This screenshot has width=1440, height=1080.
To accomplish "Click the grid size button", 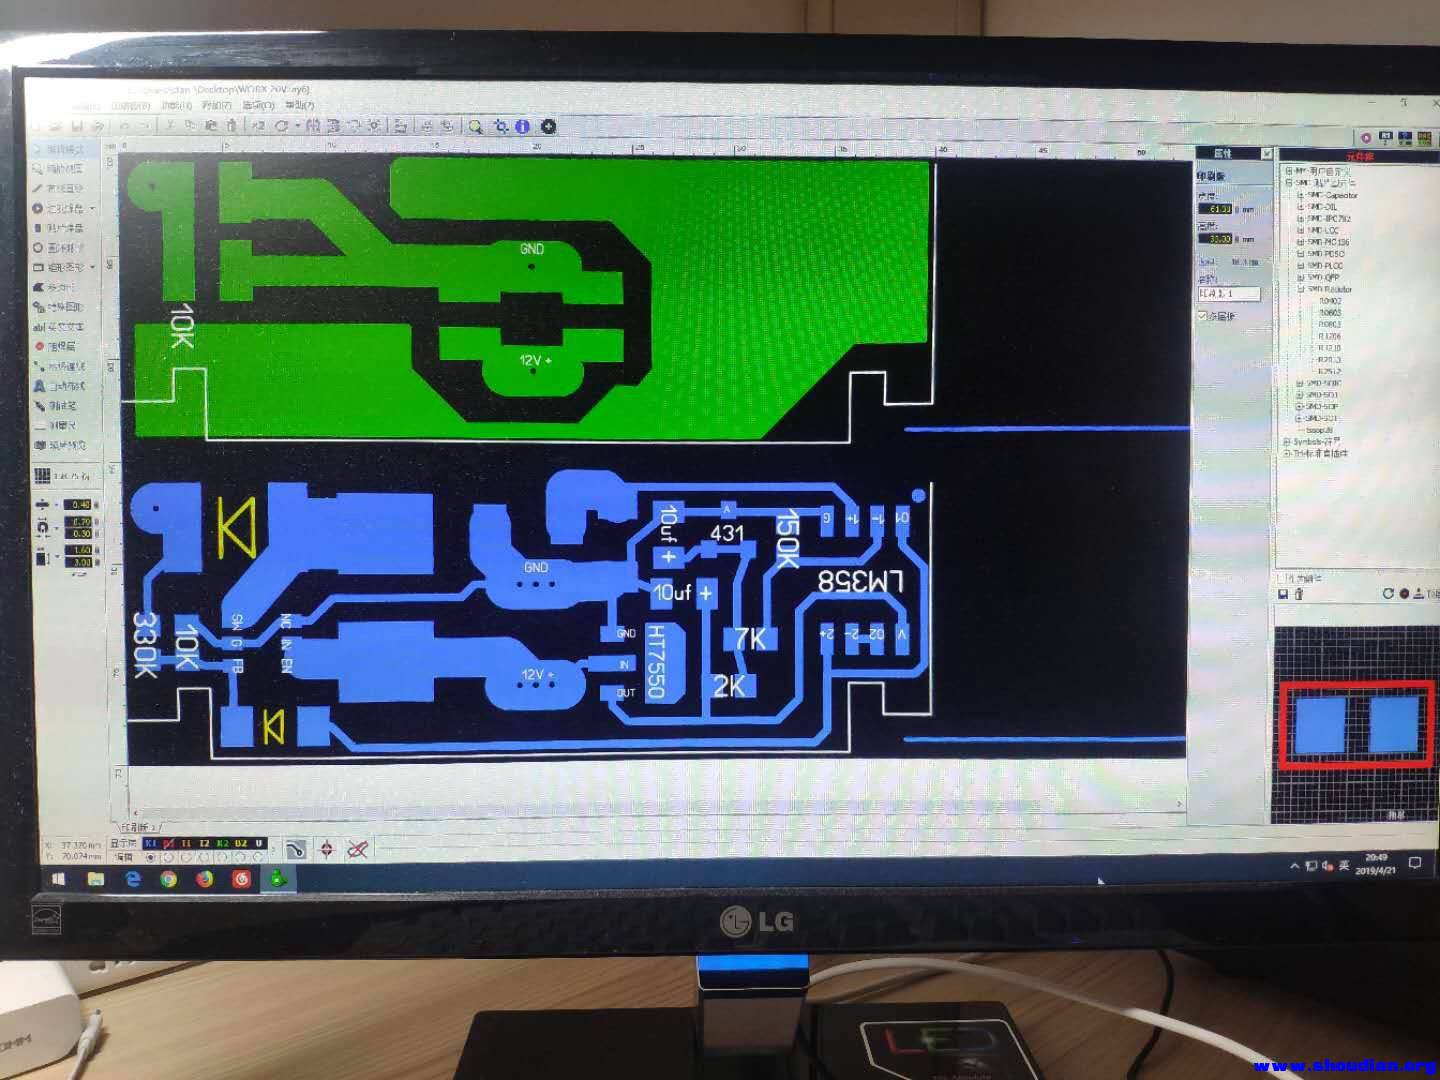I will [62, 476].
